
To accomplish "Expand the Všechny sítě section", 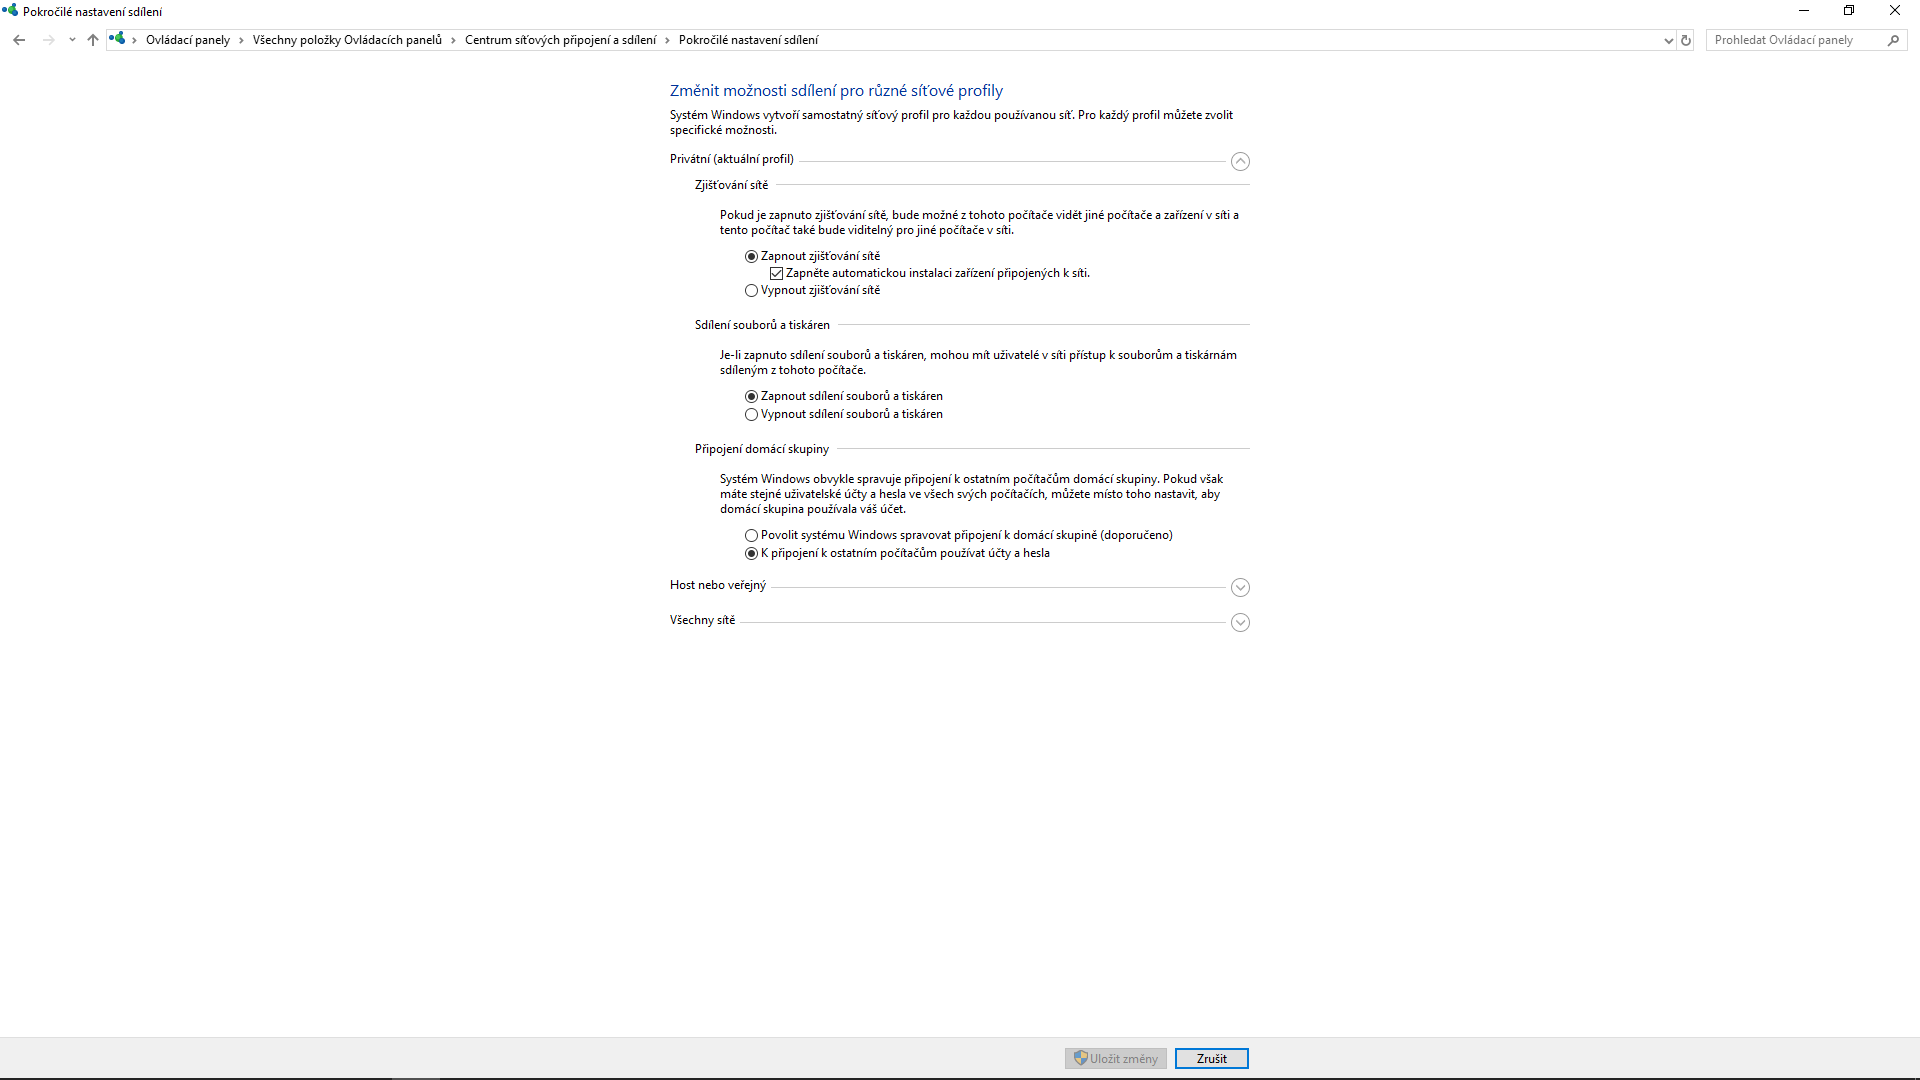I will tap(1240, 622).
